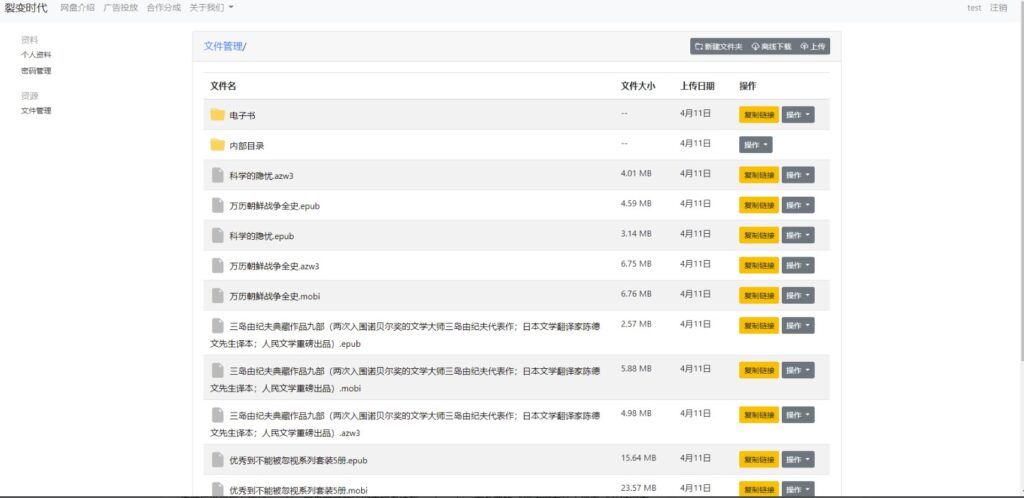
Task: Click the 上传 (upload) button
Action: (x=813, y=46)
